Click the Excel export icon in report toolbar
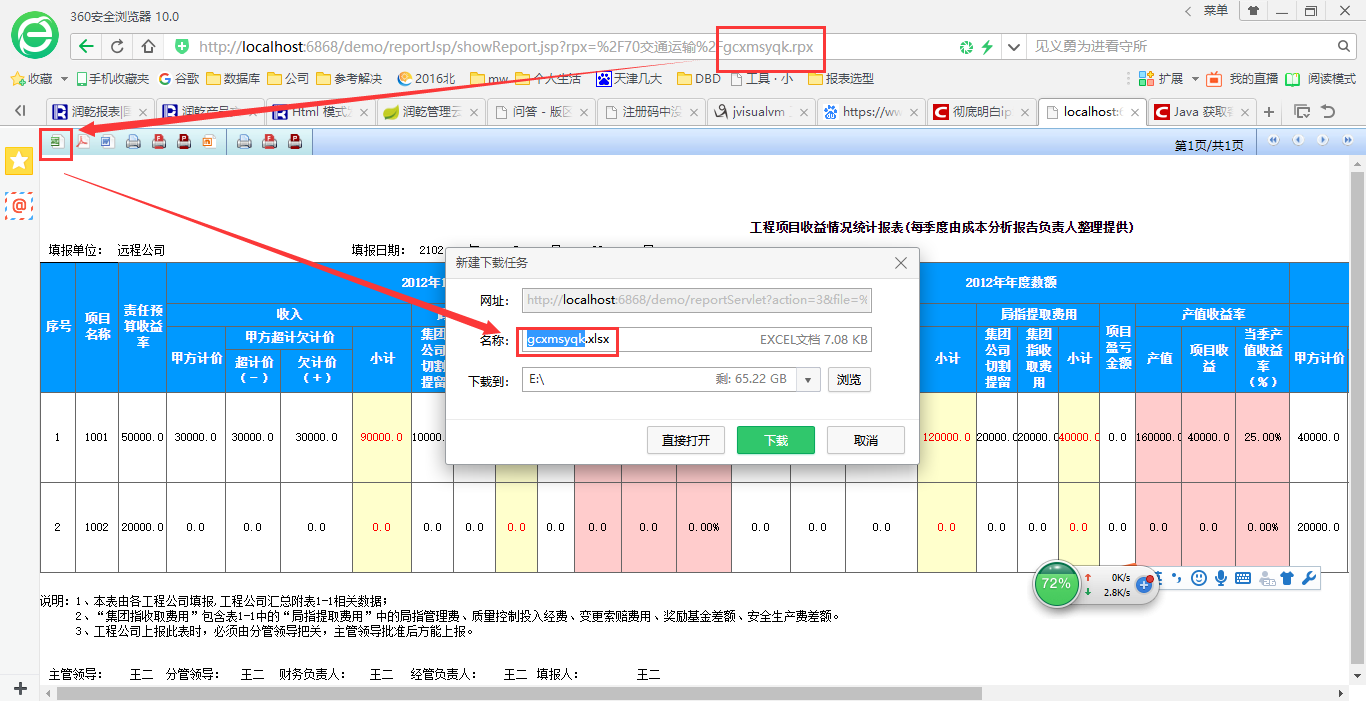Screen dimensions: 1366x701 click(56, 141)
